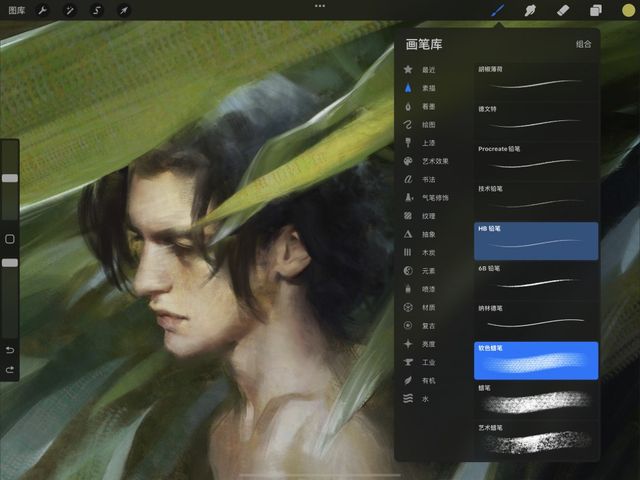640x480 pixels.
Task: Tap the 组合 button in brush library
Action: point(583,44)
